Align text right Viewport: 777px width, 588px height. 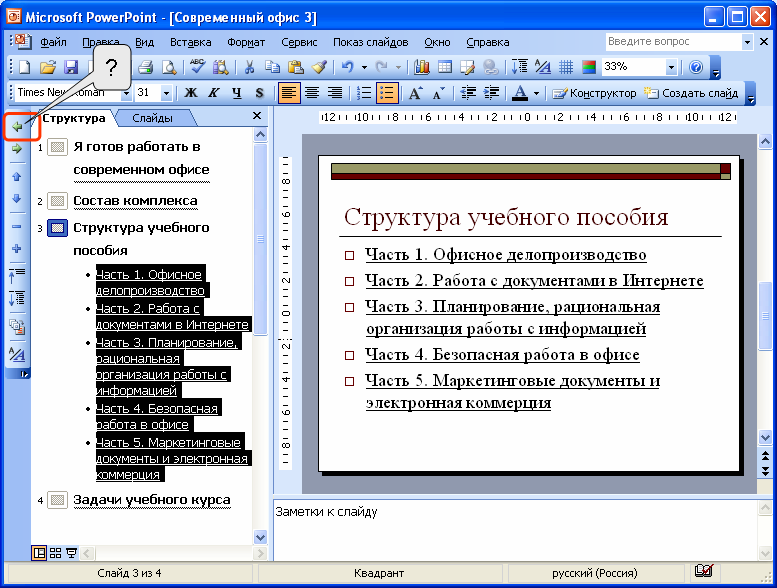[335, 93]
